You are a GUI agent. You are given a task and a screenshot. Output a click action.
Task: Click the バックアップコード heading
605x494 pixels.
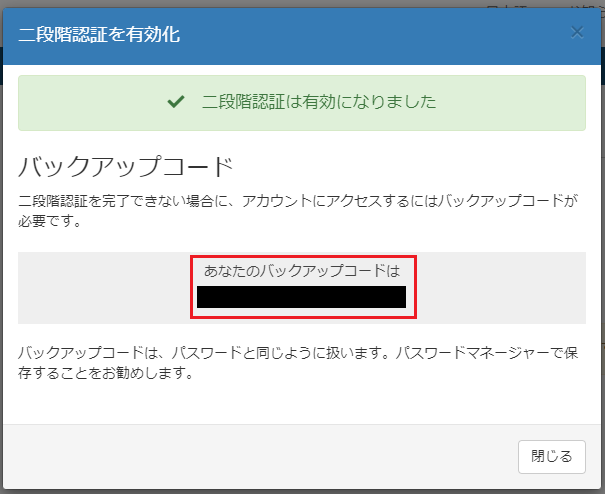tap(126, 165)
